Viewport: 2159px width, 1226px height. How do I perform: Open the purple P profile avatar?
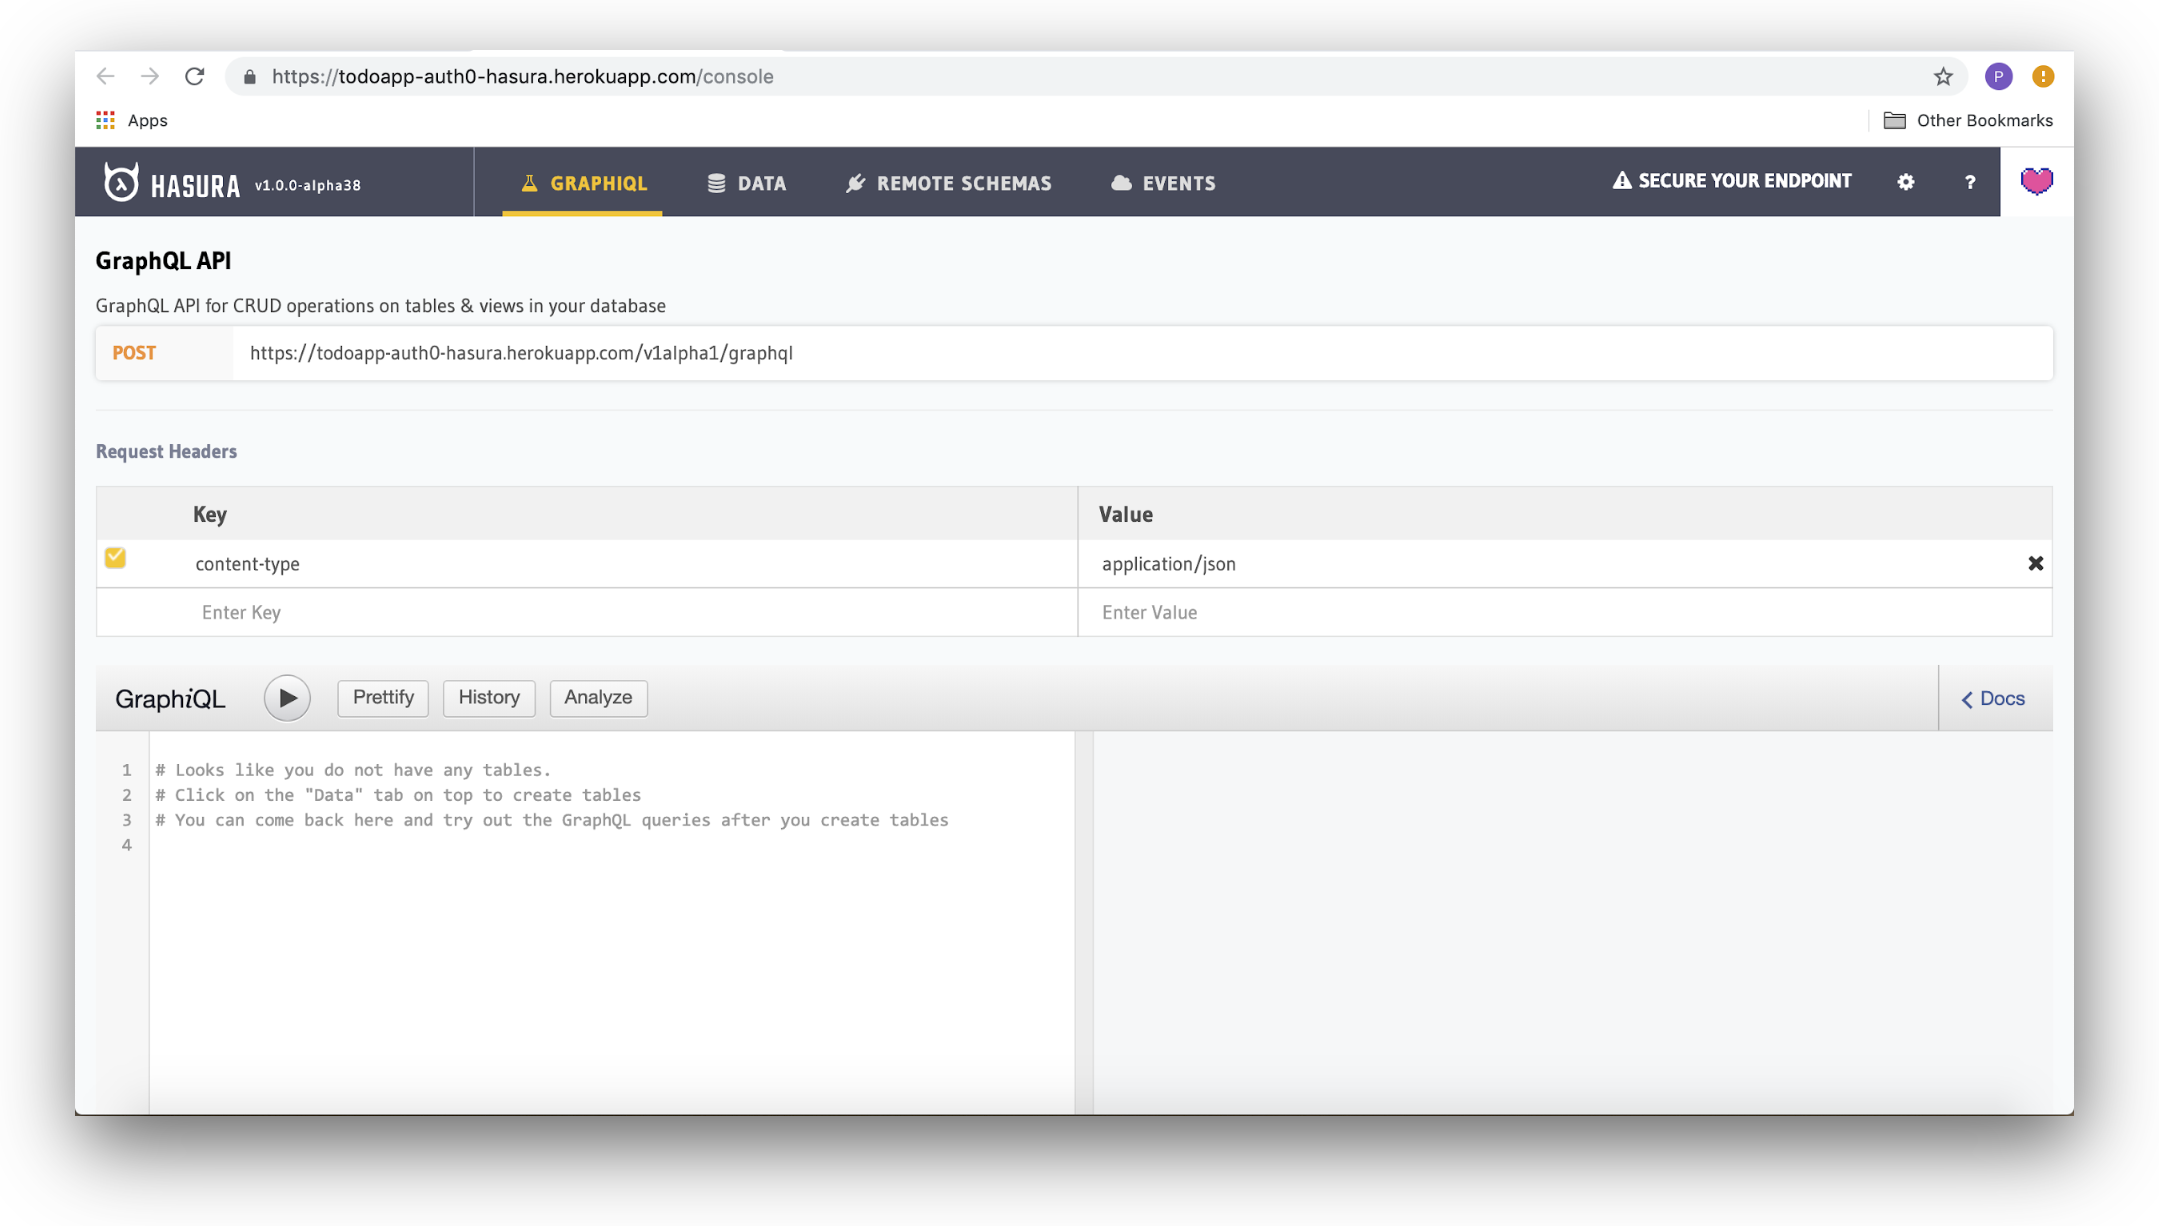coord(1998,76)
